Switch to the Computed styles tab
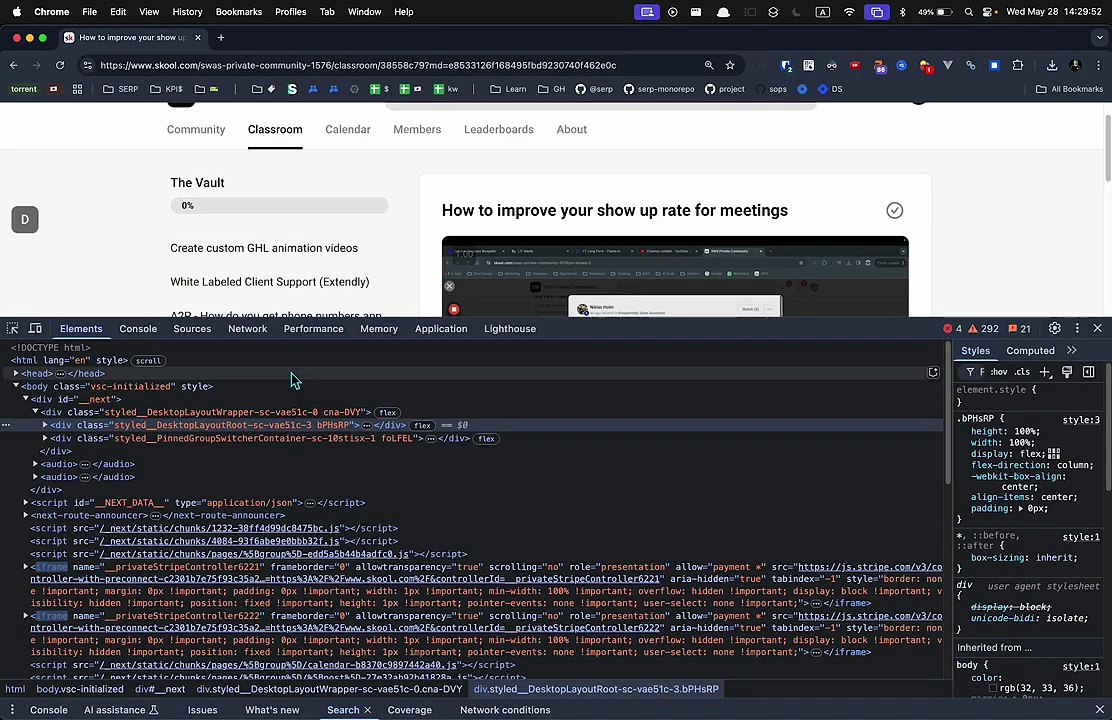The image size is (1112, 720). [x=1030, y=350]
